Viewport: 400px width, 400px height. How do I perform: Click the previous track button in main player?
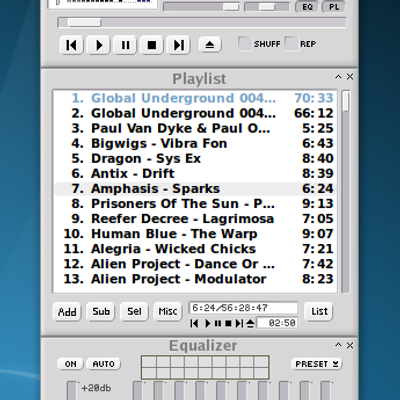[x=71, y=45]
